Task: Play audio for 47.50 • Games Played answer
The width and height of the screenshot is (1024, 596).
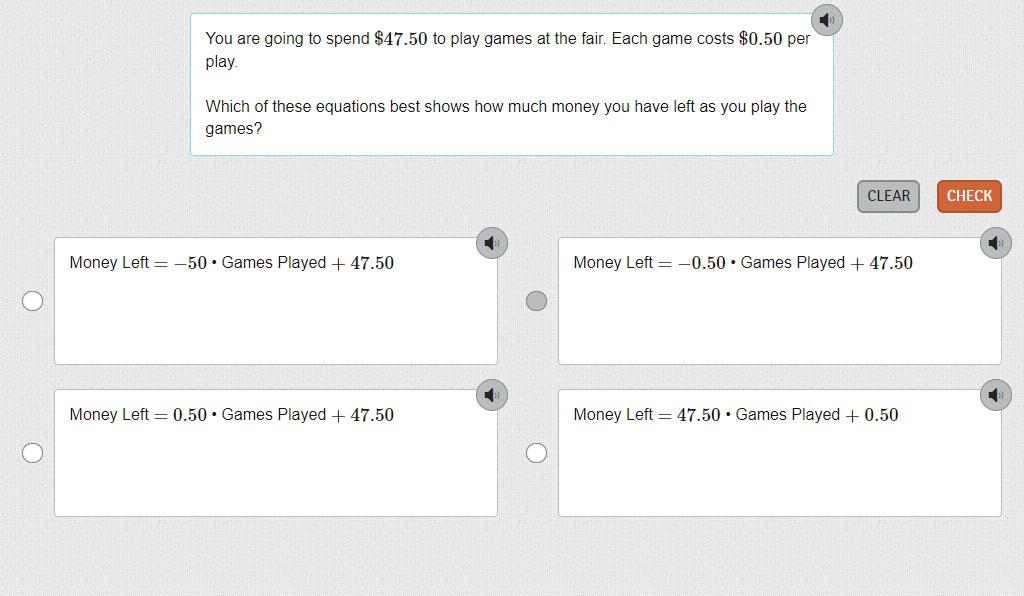Action: click(995, 395)
